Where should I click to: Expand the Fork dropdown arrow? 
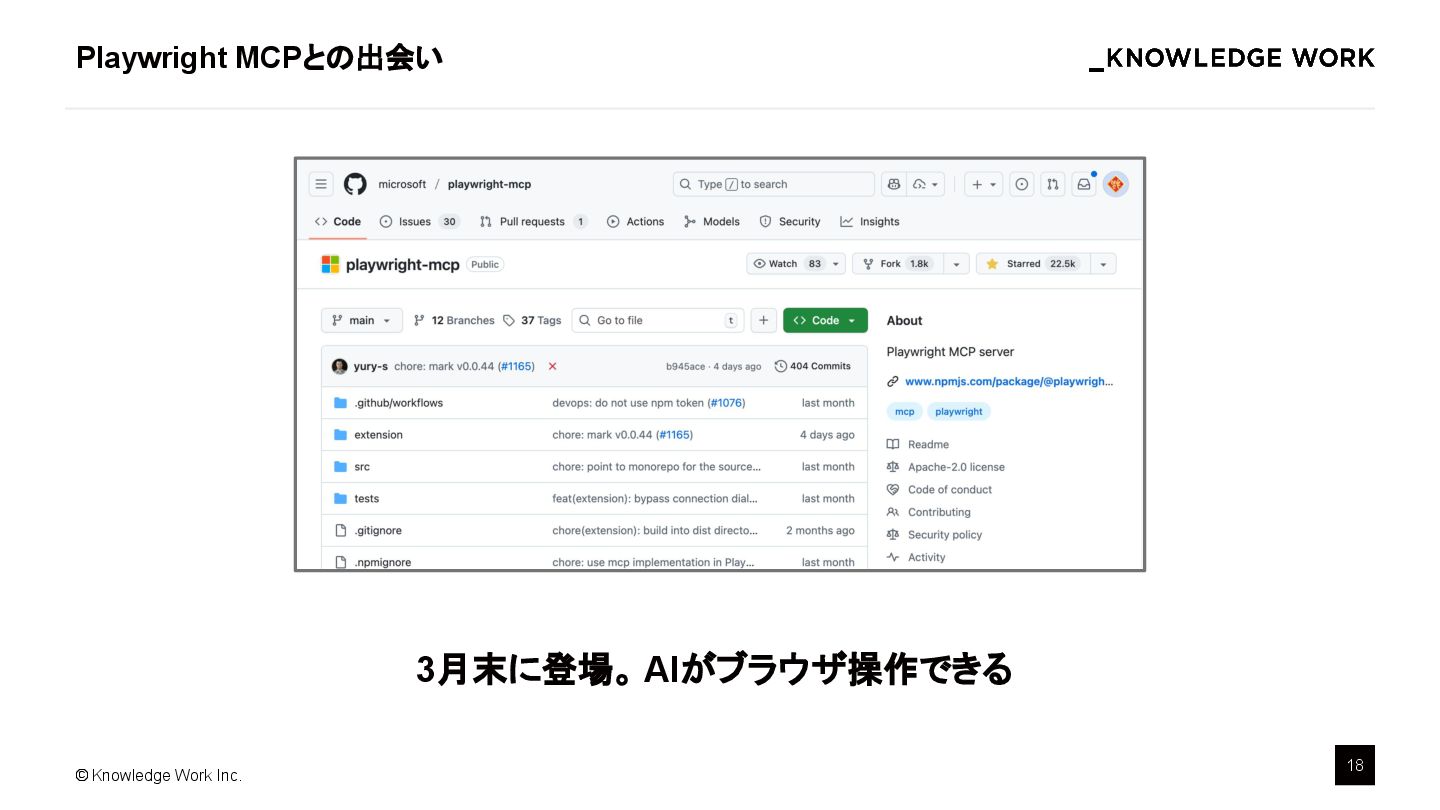(x=956, y=264)
